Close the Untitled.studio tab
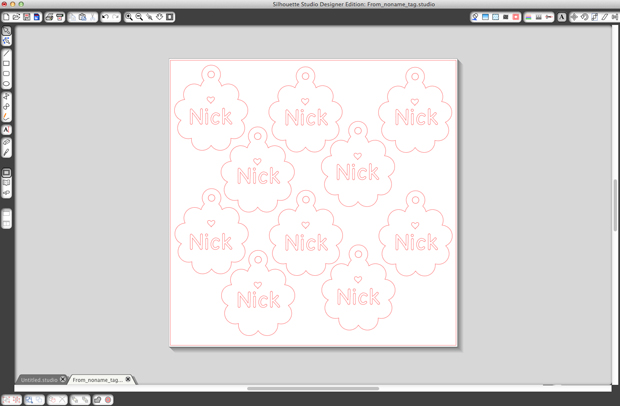 coord(62,379)
